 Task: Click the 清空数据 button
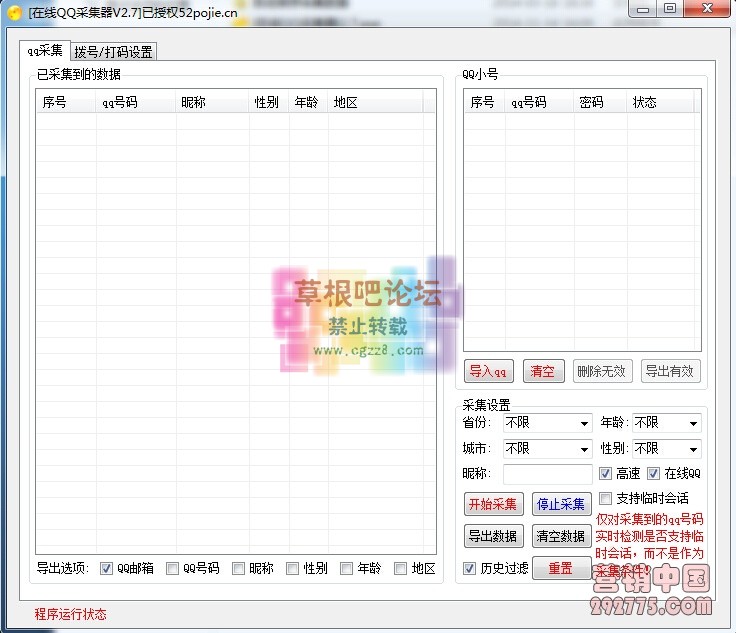tap(561, 536)
